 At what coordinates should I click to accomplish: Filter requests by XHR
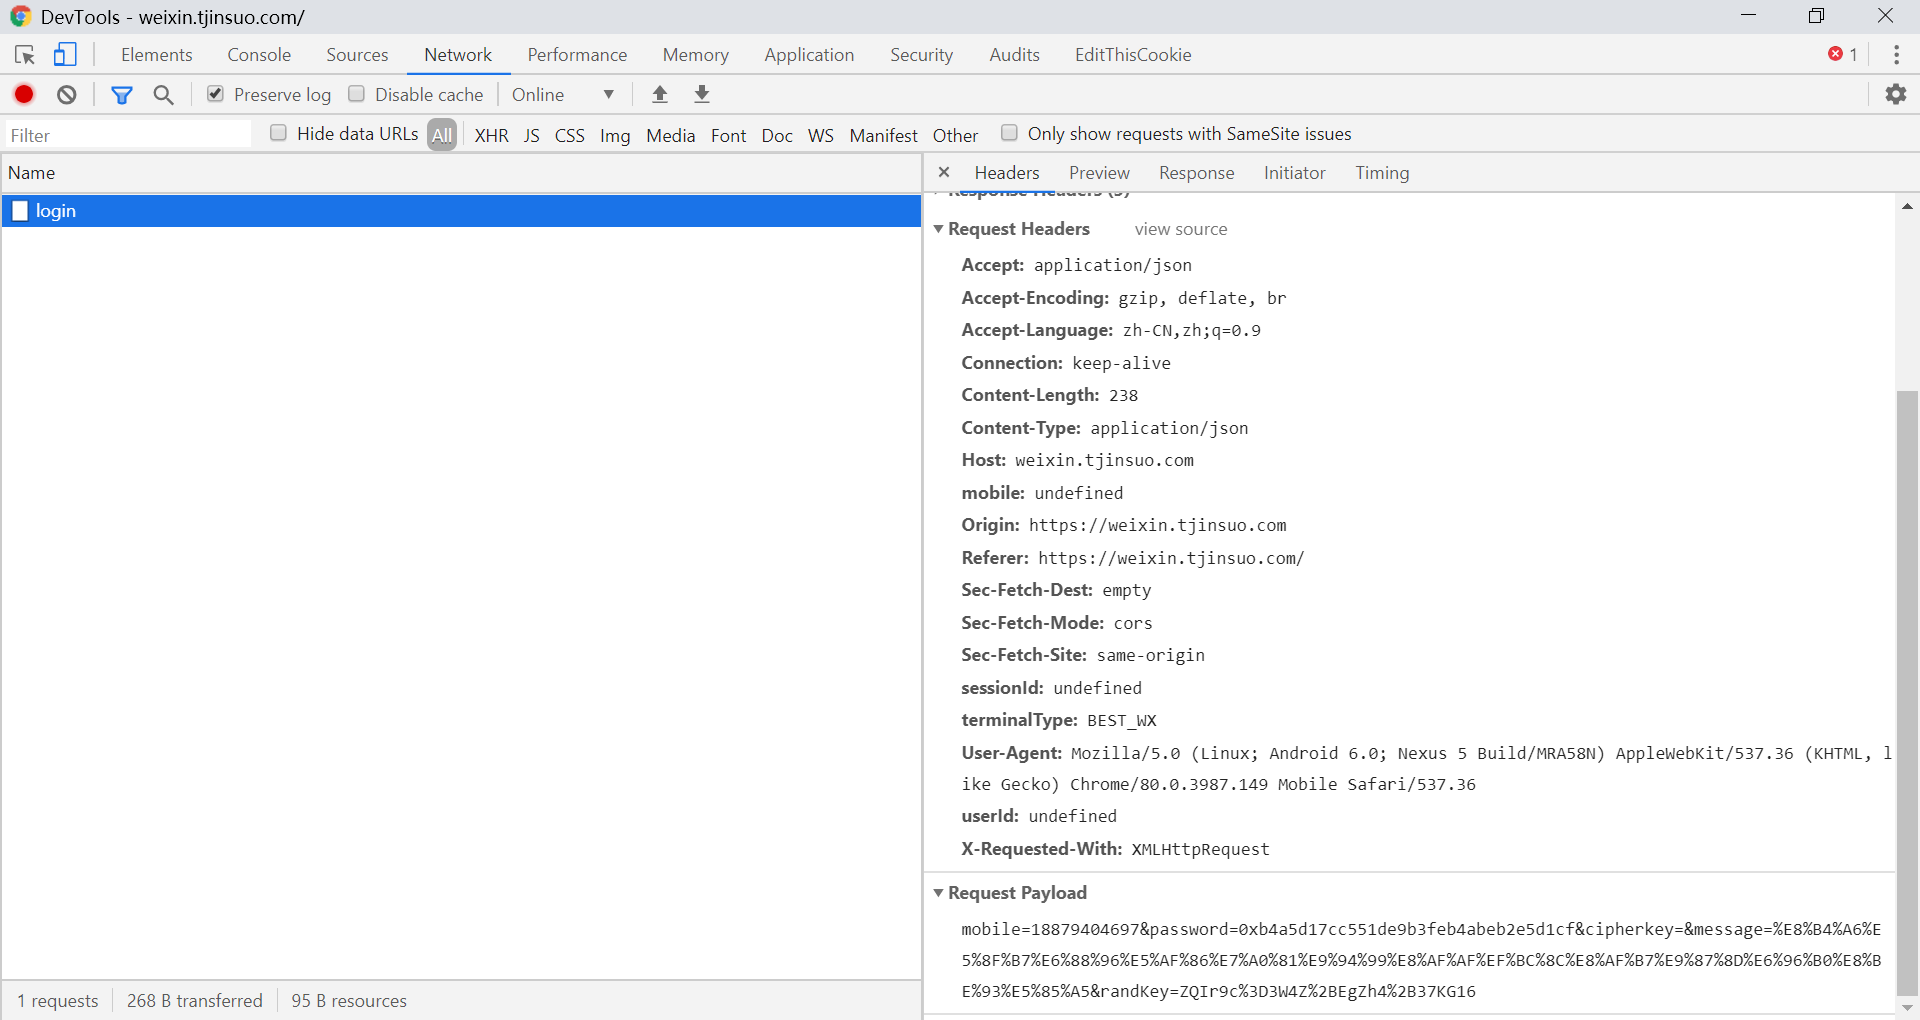tap(491, 135)
